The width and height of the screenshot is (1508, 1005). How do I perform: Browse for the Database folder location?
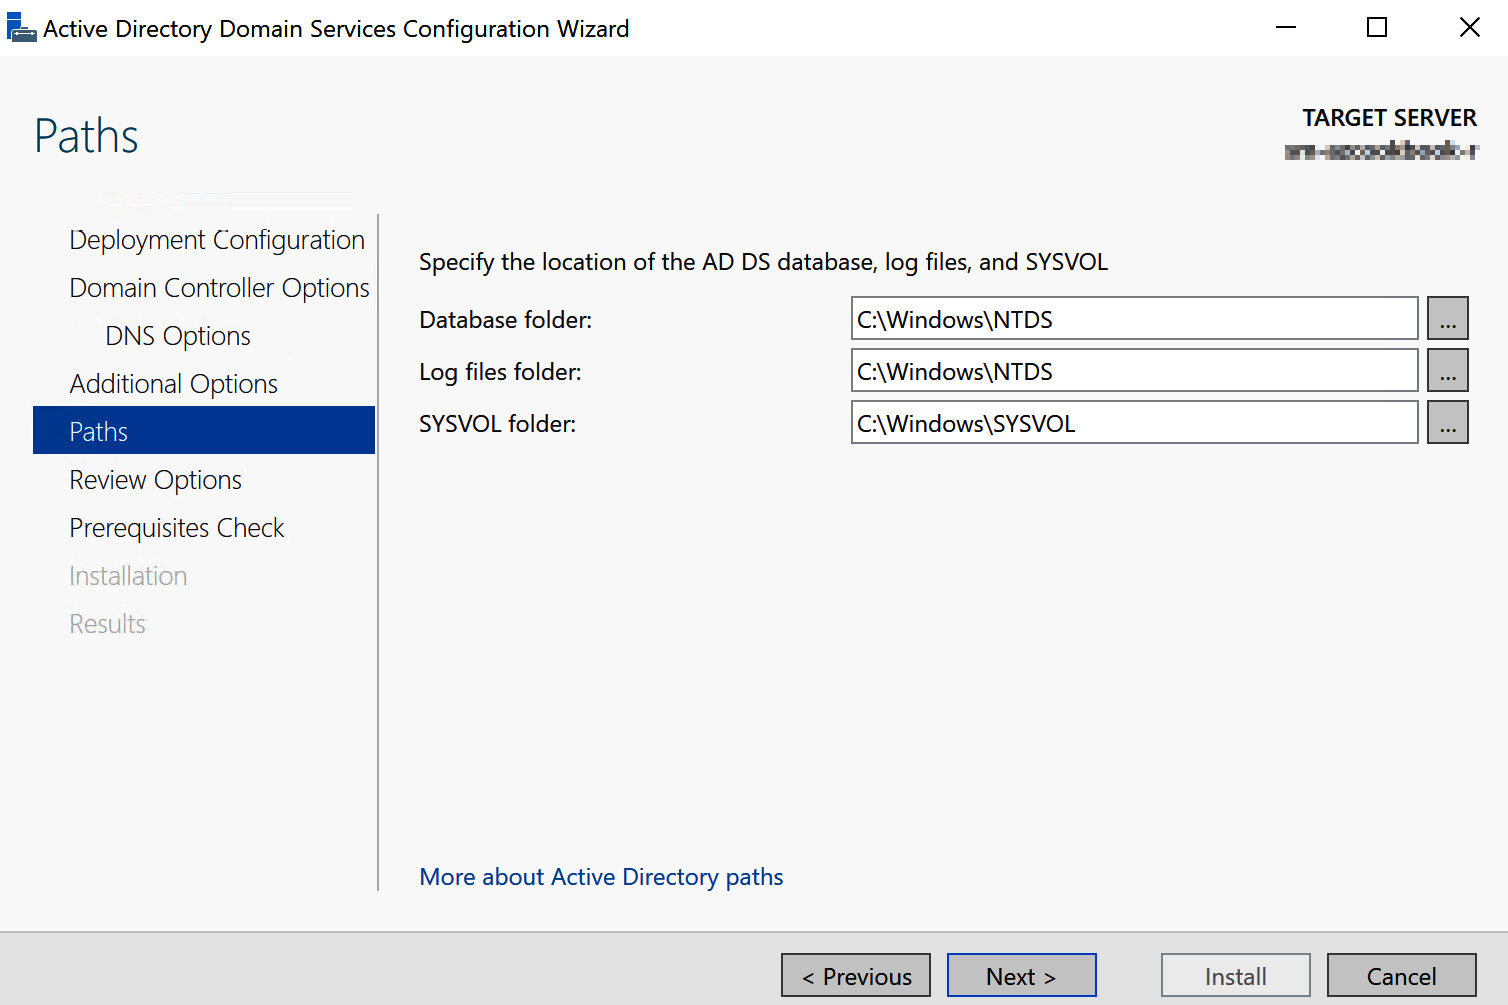(x=1447, y=319)
